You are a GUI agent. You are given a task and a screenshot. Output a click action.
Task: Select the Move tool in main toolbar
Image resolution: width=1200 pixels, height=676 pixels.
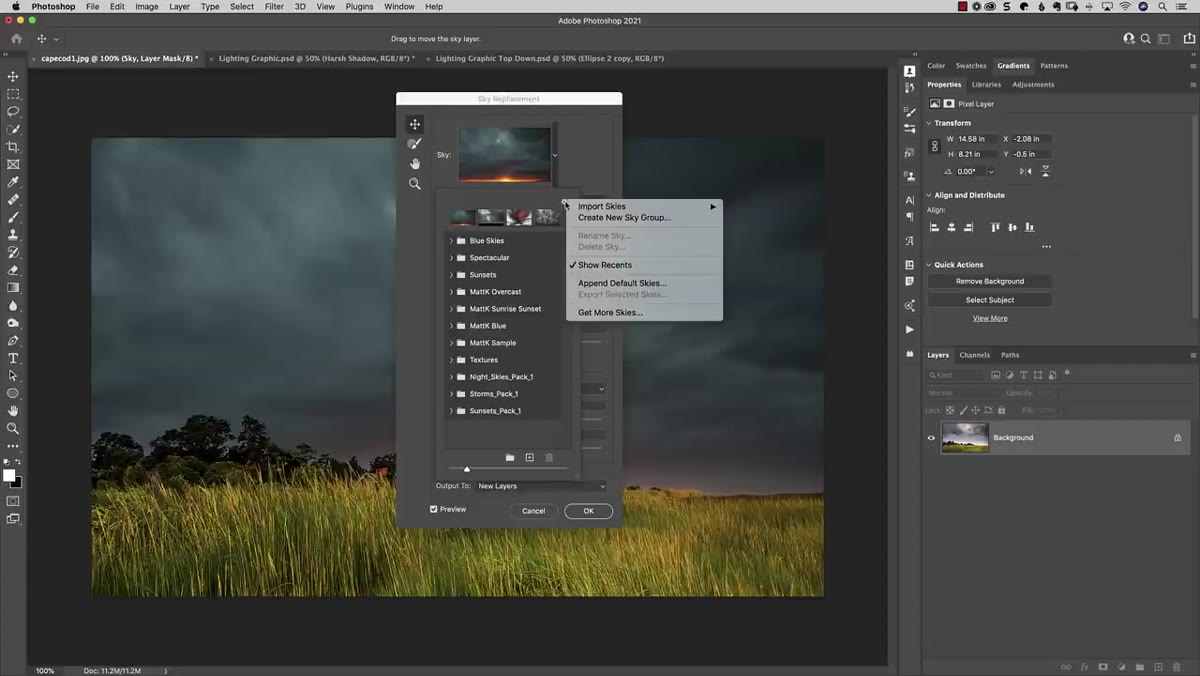point(13,76)
